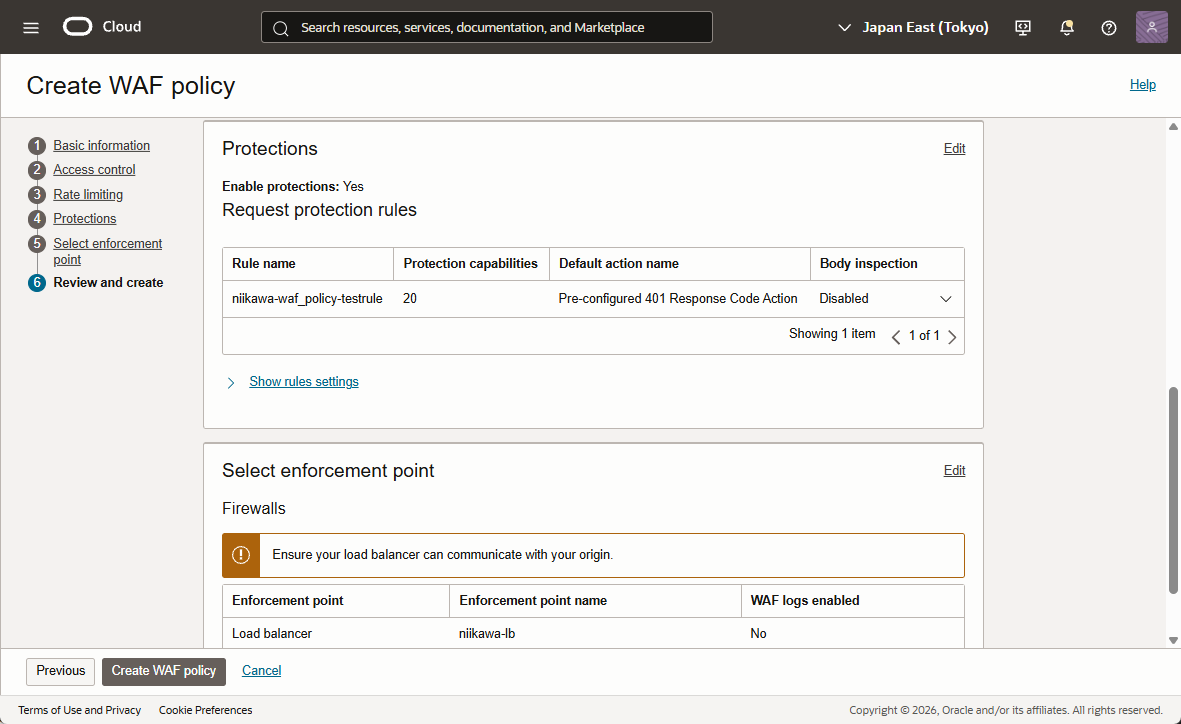Click the vertical scrollbar down arrow

pyautogui.click(x=1173, y=640)
